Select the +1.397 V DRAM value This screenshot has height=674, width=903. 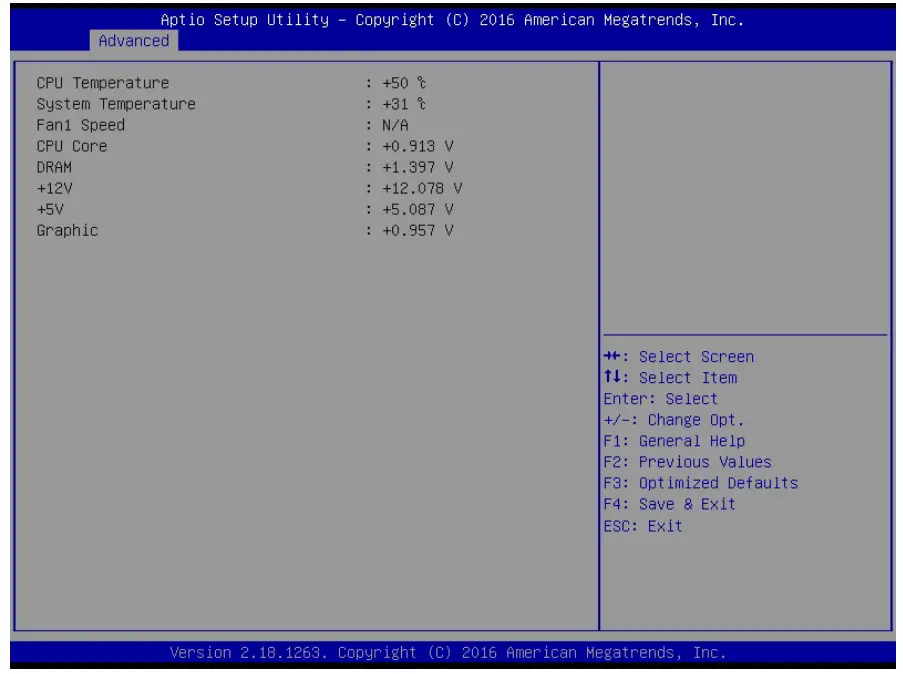point(418,167)
